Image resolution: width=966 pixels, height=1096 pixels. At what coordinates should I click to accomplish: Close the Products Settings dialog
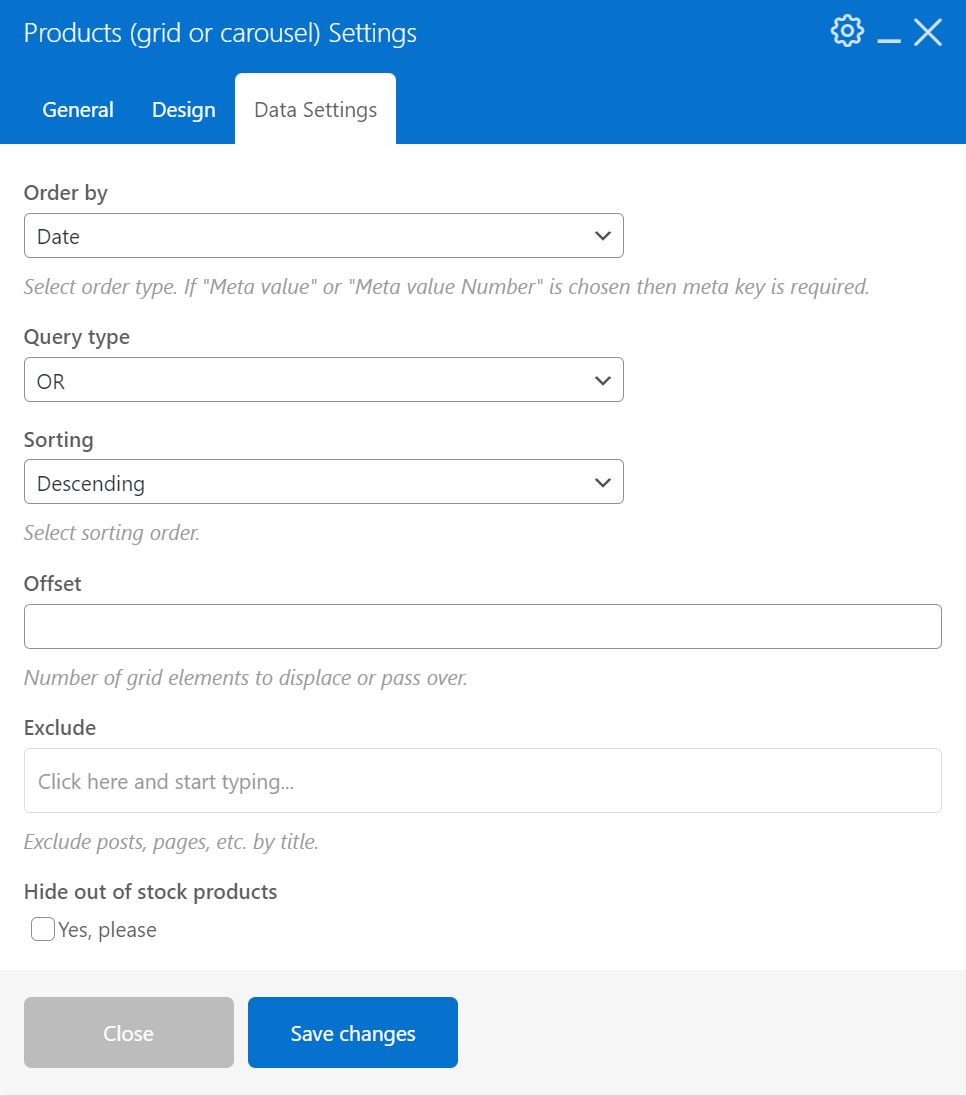[928, 31]
